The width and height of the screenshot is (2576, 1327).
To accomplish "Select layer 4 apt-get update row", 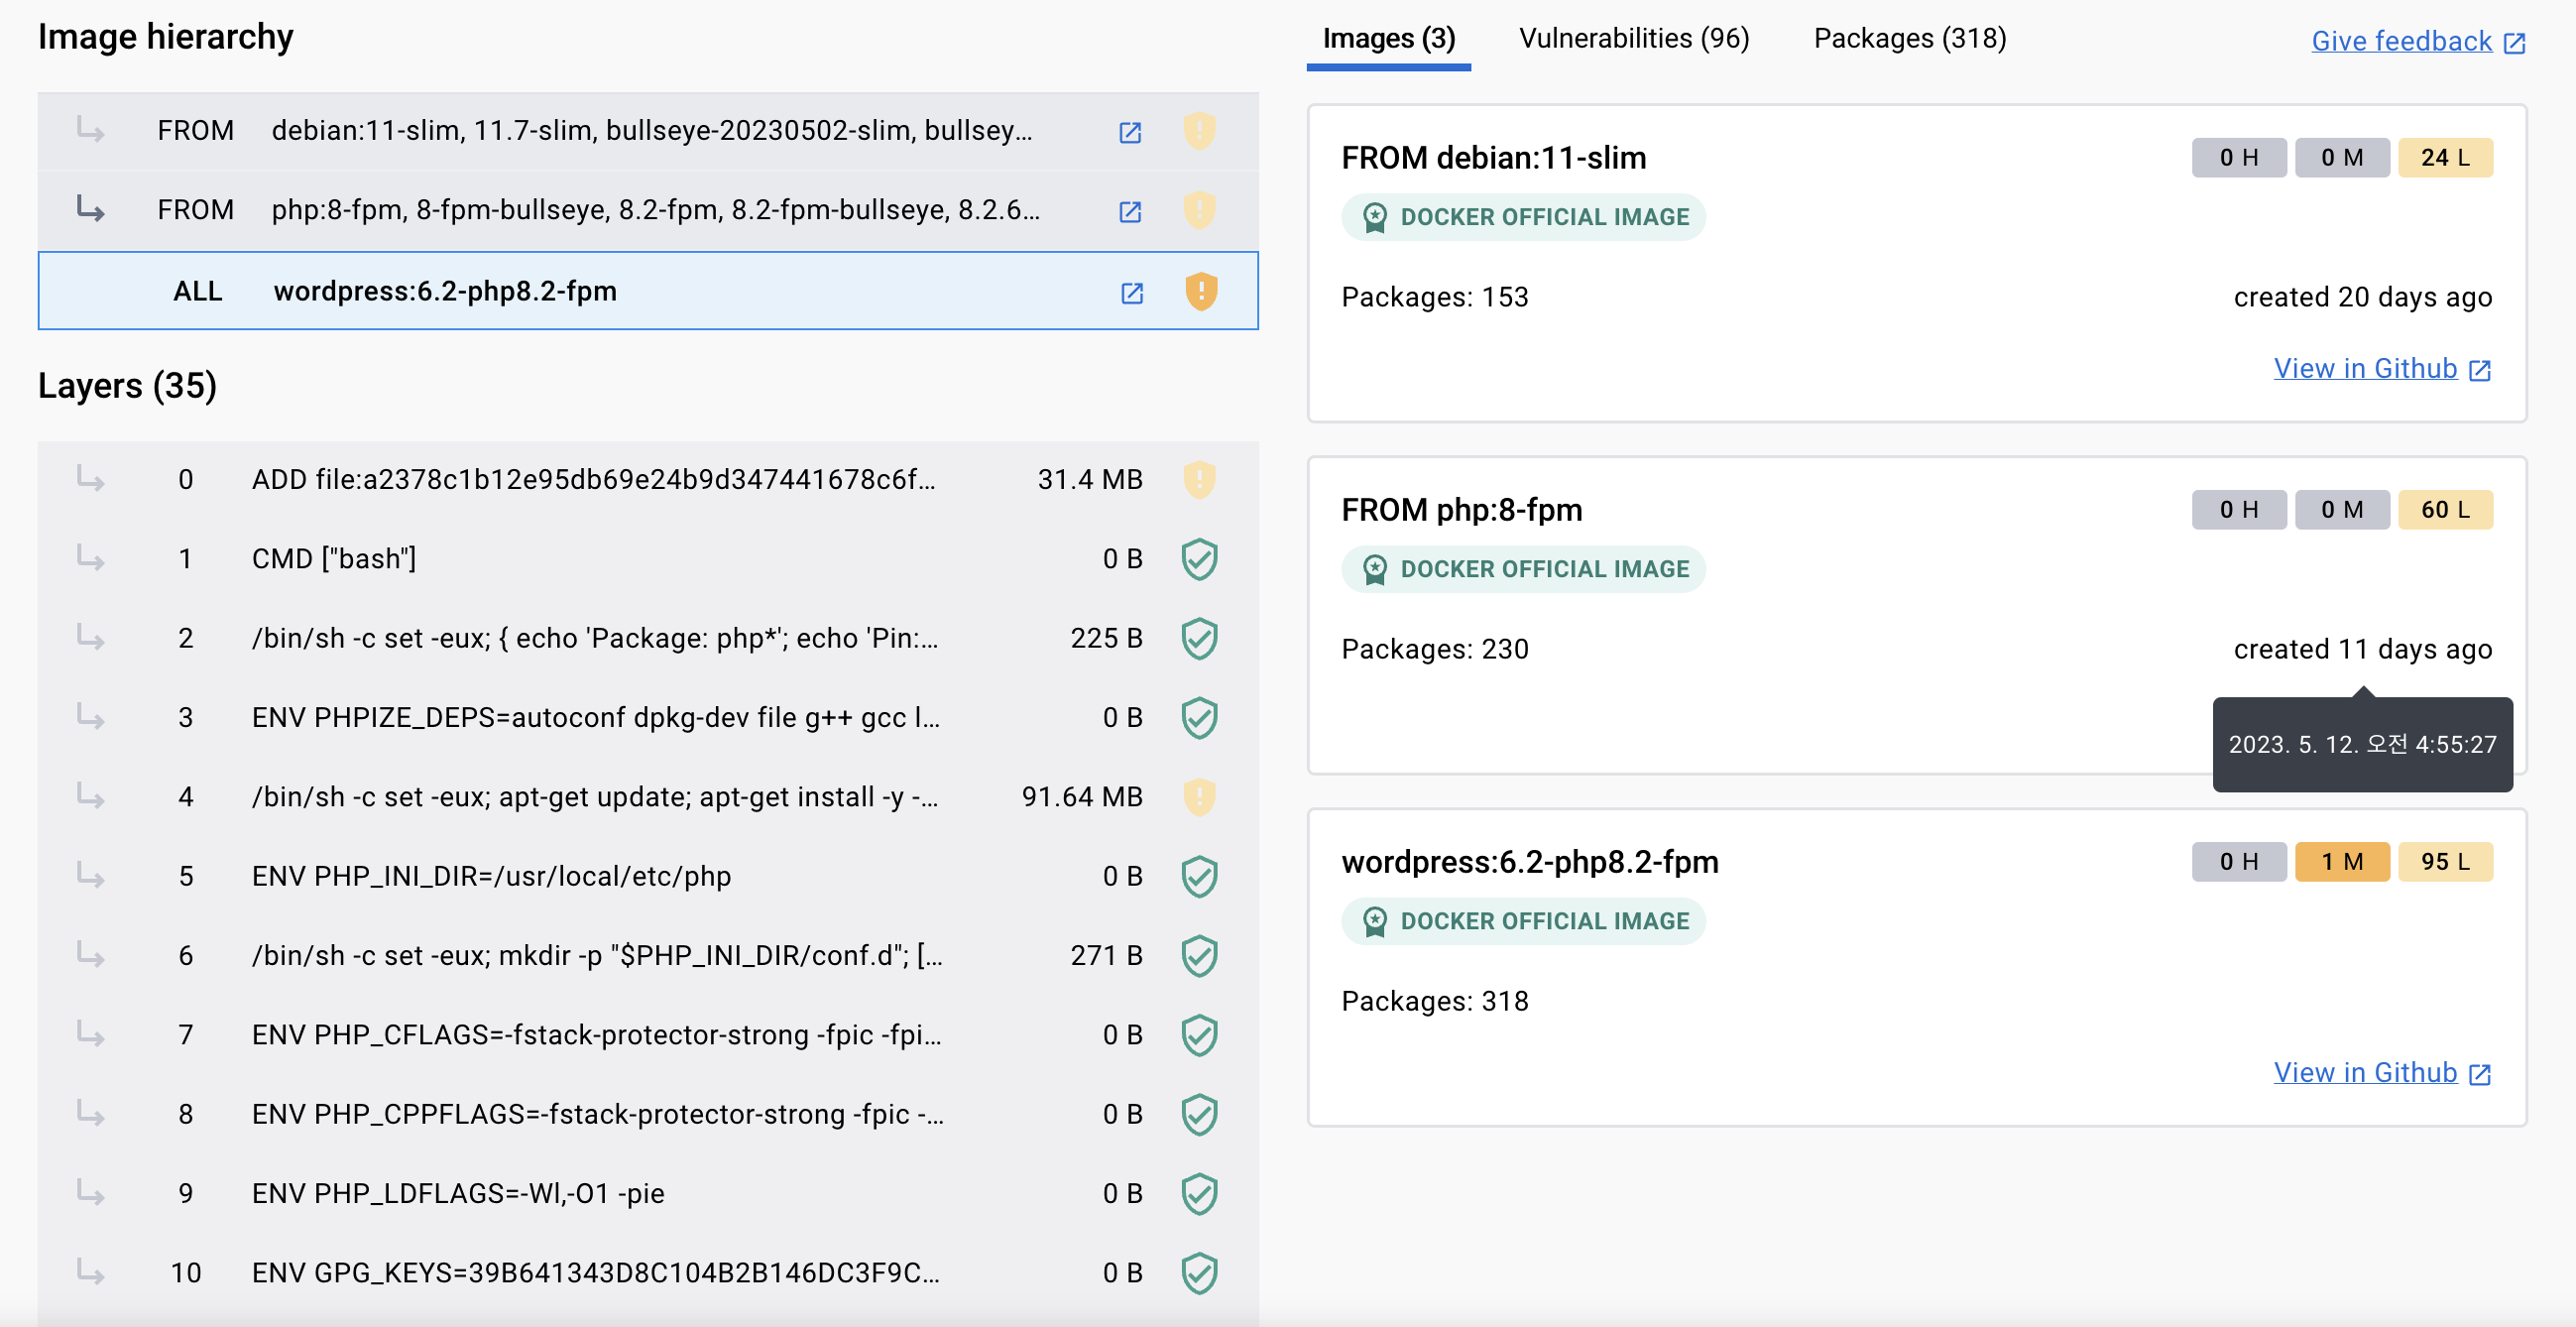I will pyautogui.click(x=594, y=797).
